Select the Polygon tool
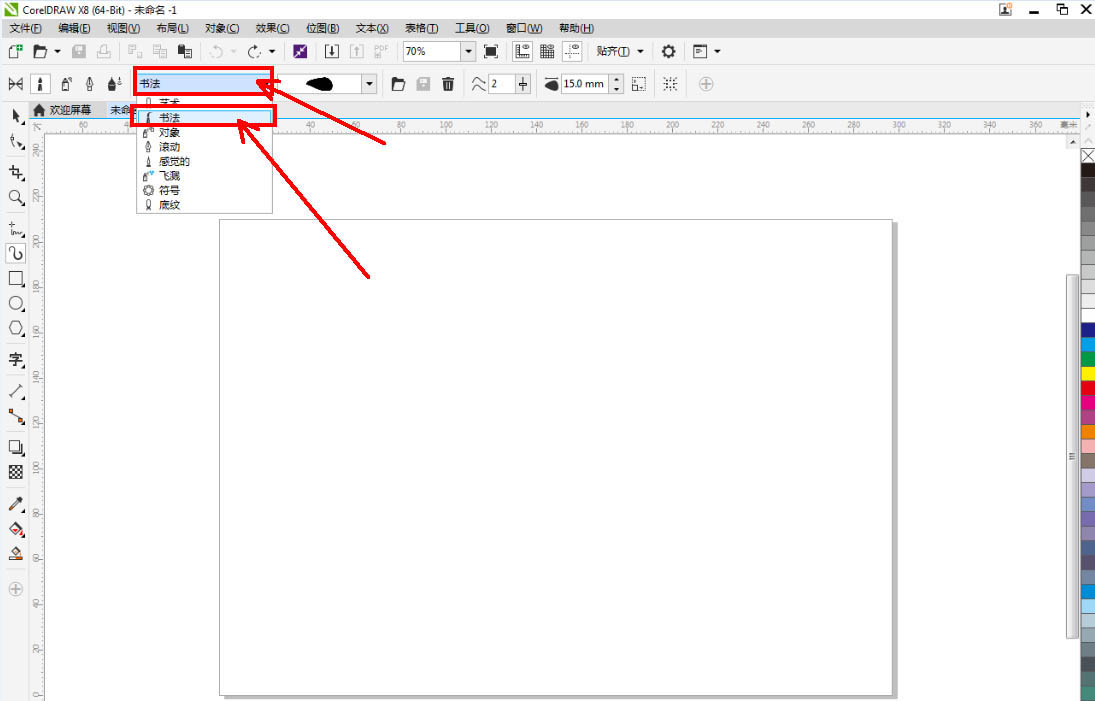Screen dimensions: 1095x701 (16, 328)
